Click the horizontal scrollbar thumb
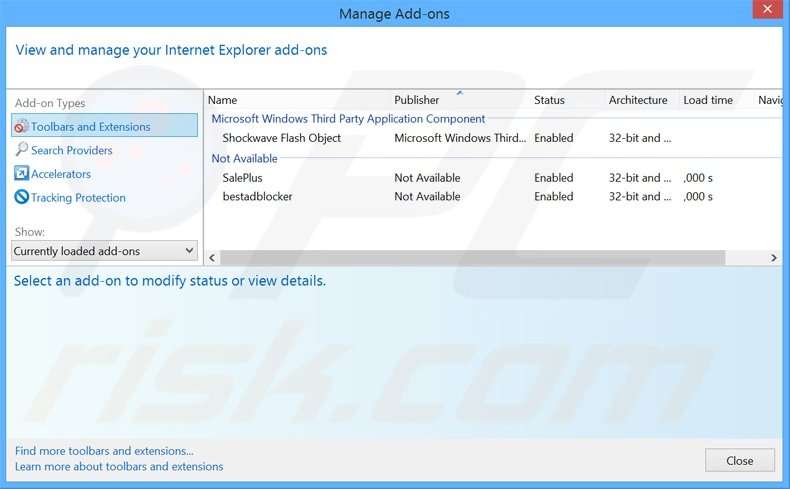This screenshot has width=790, height=489. coord(473,258)
